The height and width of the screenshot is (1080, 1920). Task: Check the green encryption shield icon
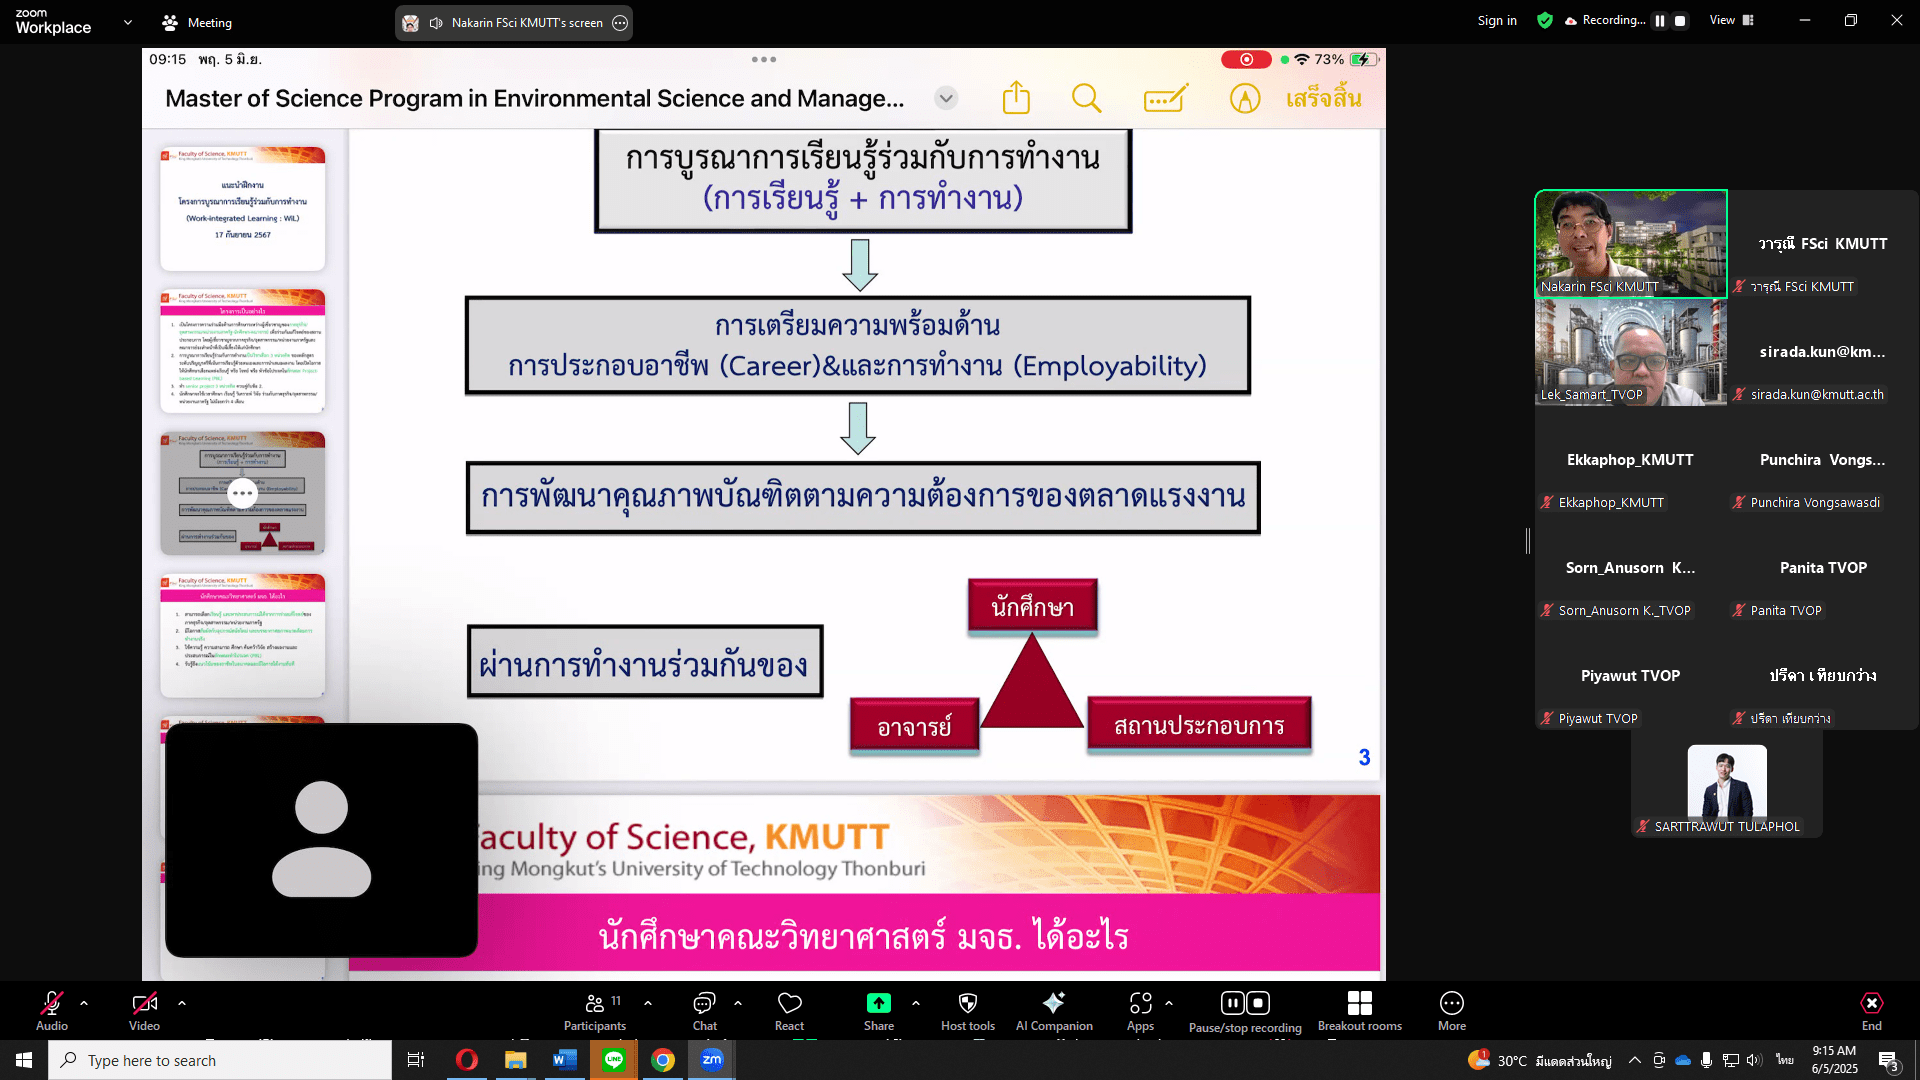tap(1545, 21)
